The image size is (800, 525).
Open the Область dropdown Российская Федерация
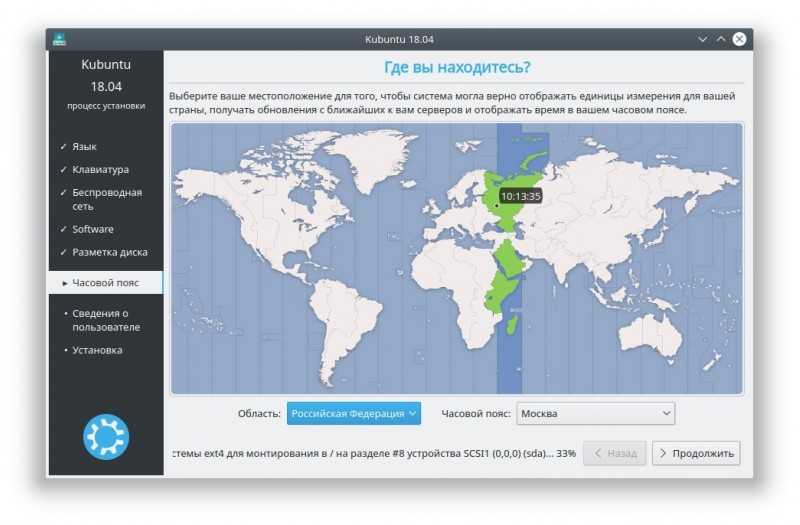[x=354, y=413]
